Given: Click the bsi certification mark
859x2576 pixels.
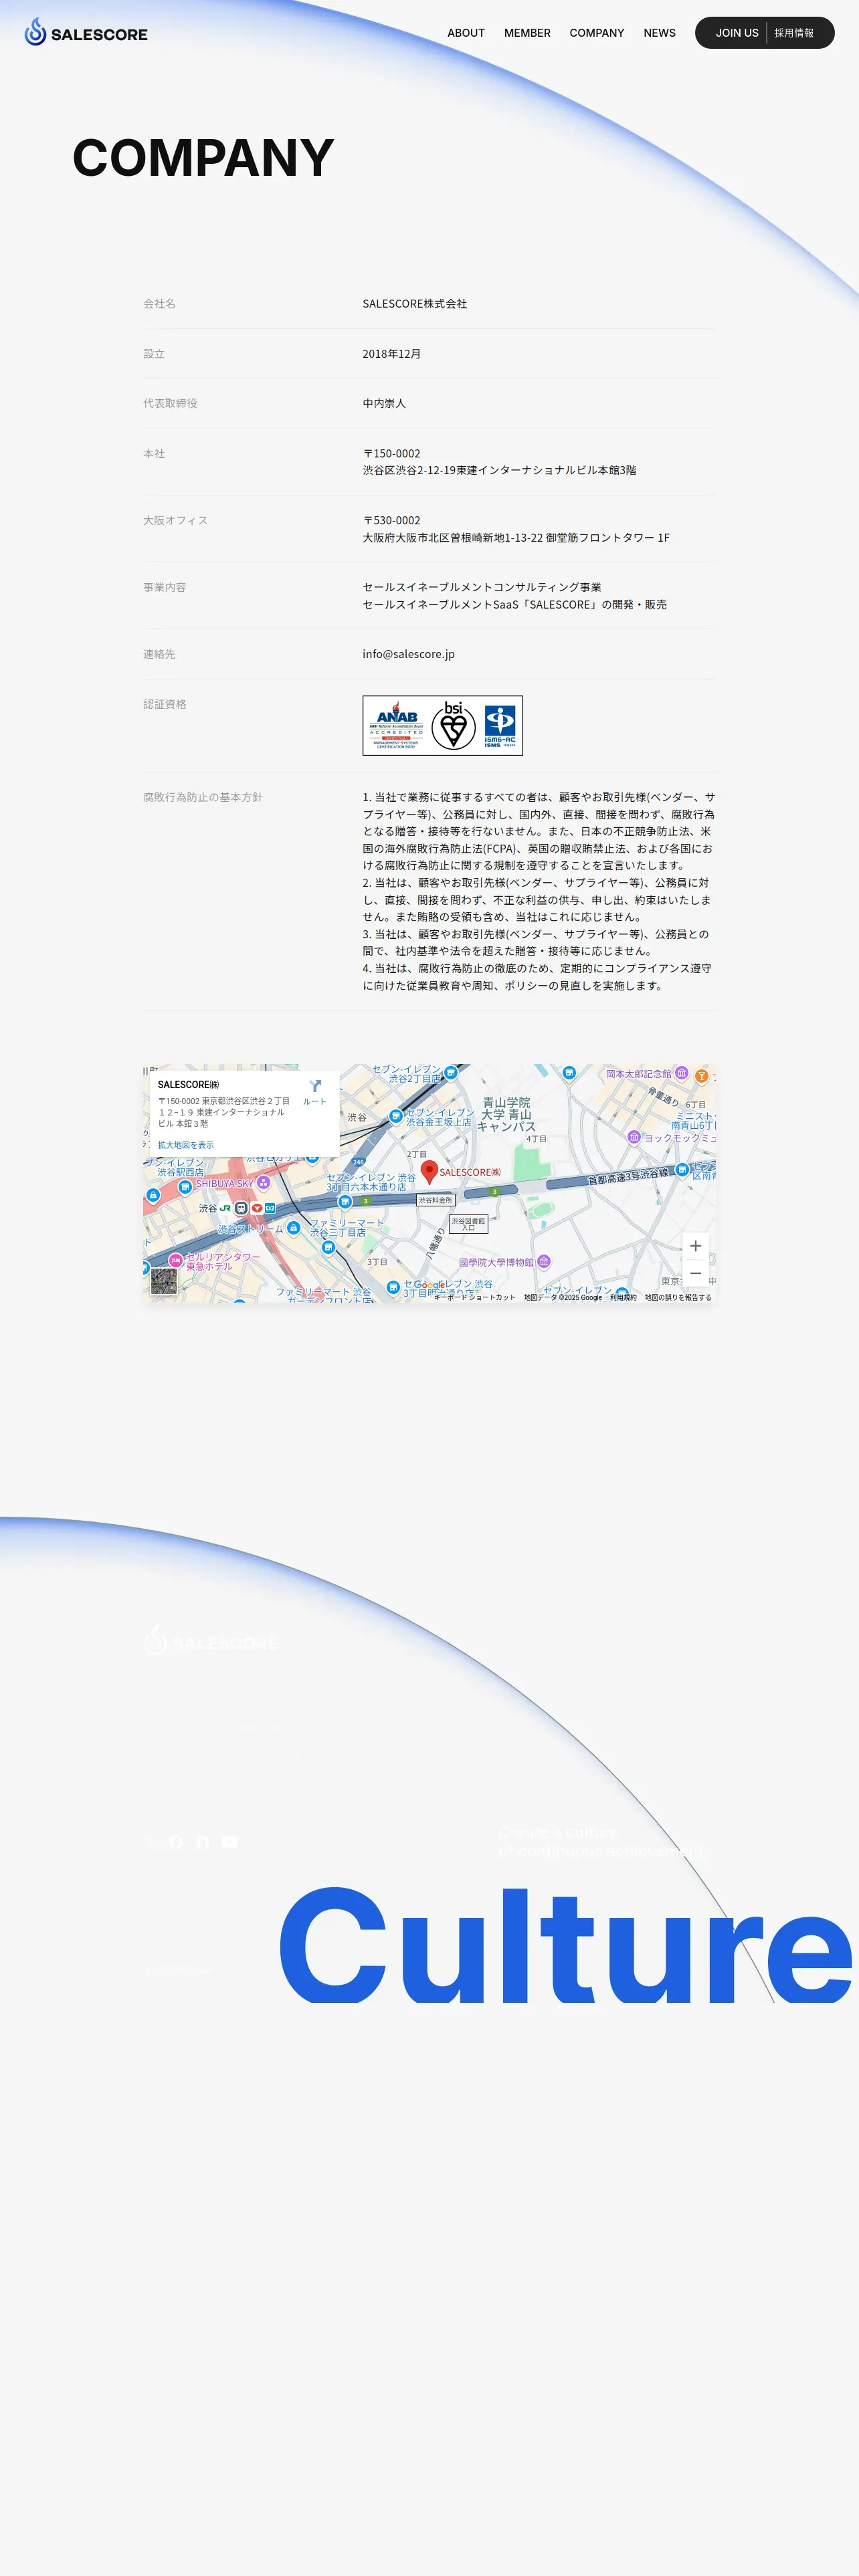Looking at the screenshot, I should 454,725.
